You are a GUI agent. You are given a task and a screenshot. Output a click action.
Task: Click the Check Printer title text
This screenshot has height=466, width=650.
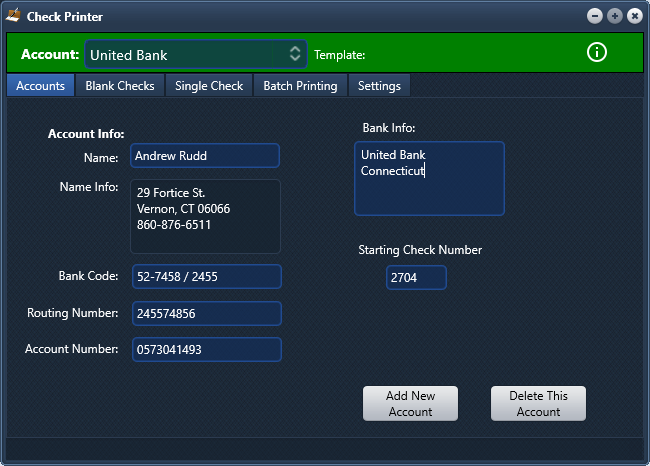pos(65,17)
